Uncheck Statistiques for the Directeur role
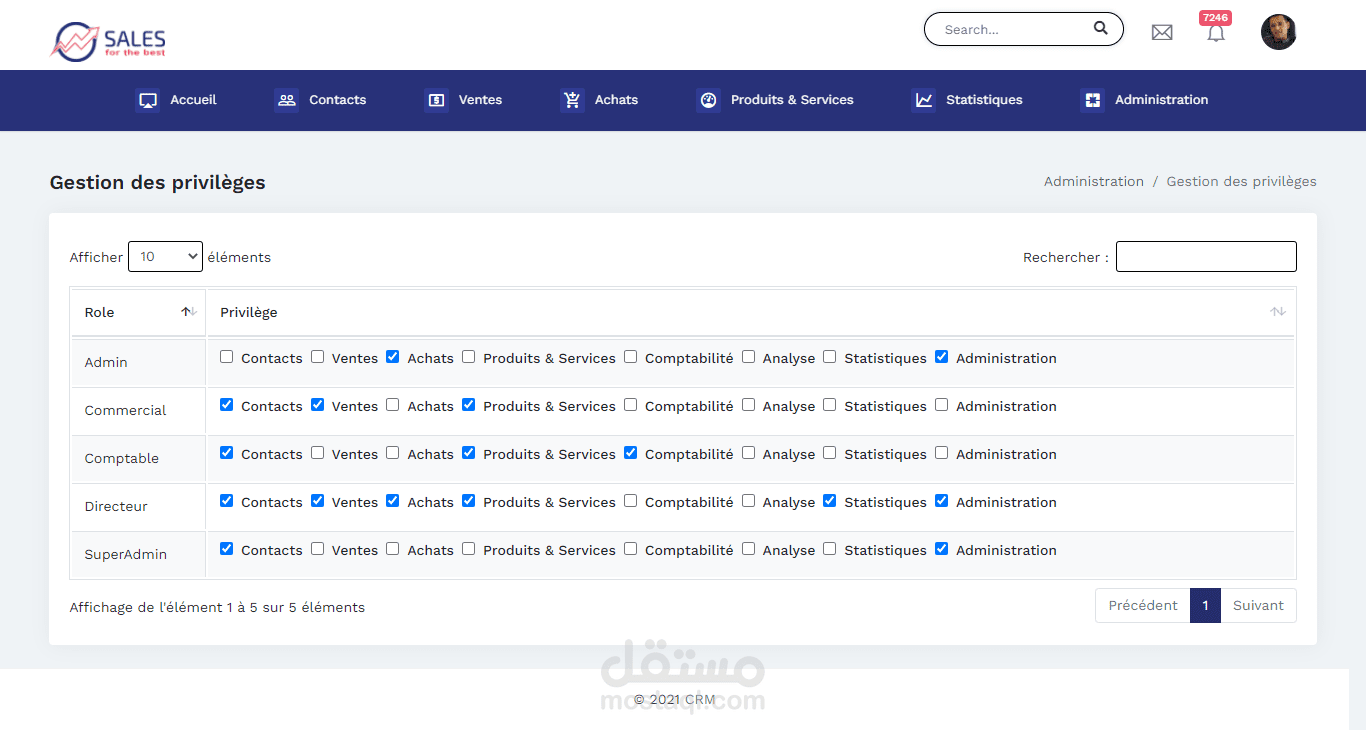Screen dimensions: 1366x730 pos(829,501)
